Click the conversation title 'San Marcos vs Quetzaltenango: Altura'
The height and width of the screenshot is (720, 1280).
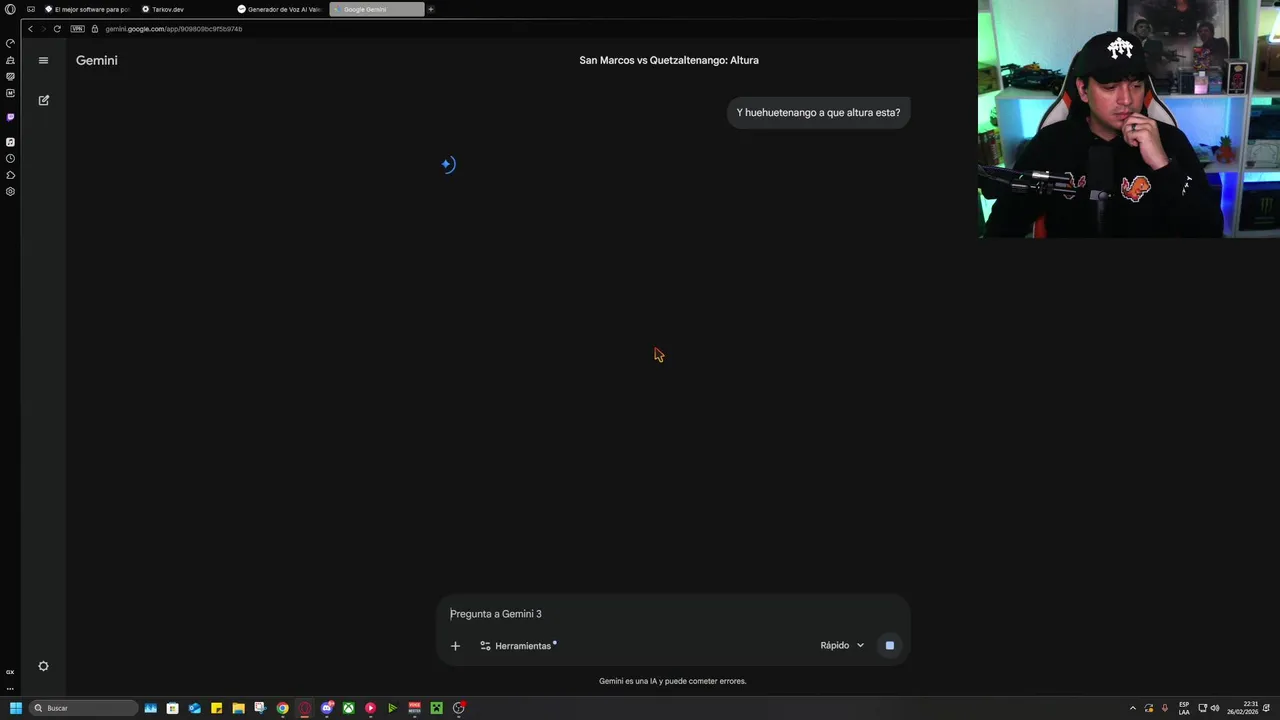point(669,60)
